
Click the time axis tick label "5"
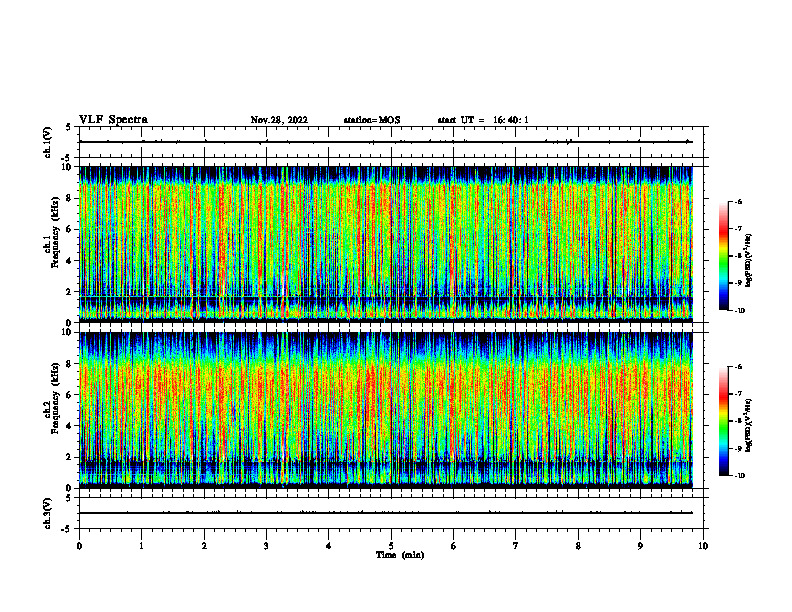(x=391, y=546)
